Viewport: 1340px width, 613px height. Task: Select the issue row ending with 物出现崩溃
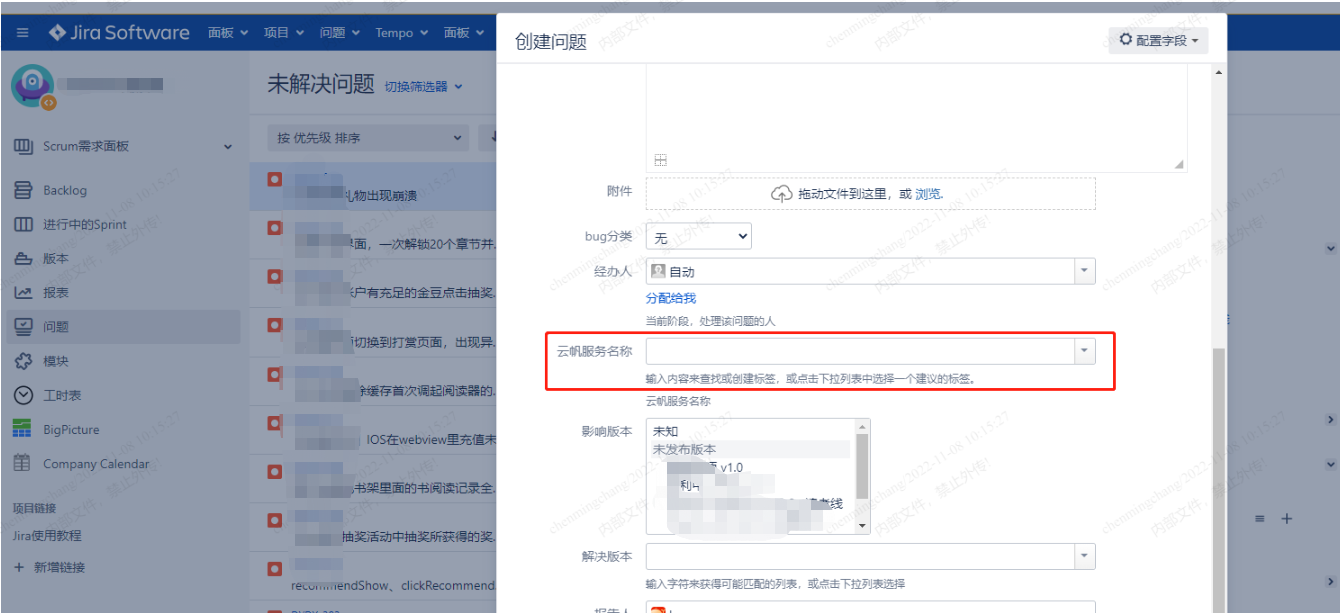point(373,186)
